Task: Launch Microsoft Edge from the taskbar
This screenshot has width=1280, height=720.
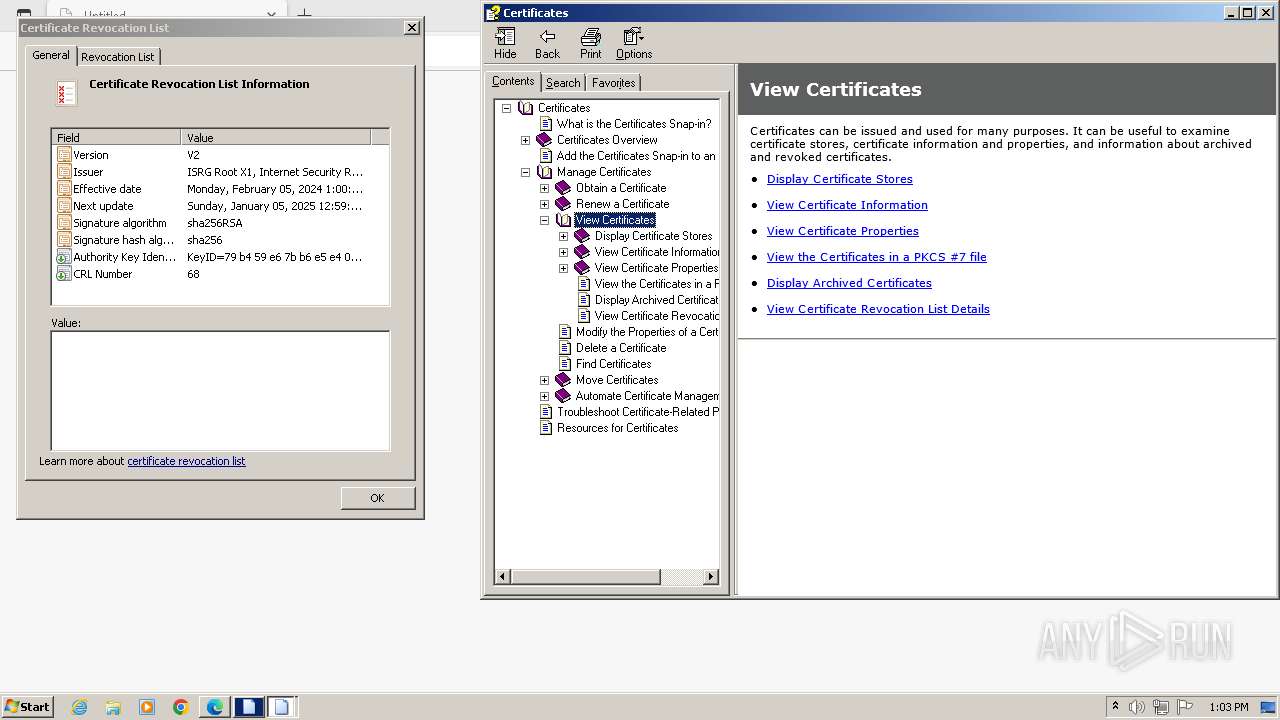Action: coord(215,707)
